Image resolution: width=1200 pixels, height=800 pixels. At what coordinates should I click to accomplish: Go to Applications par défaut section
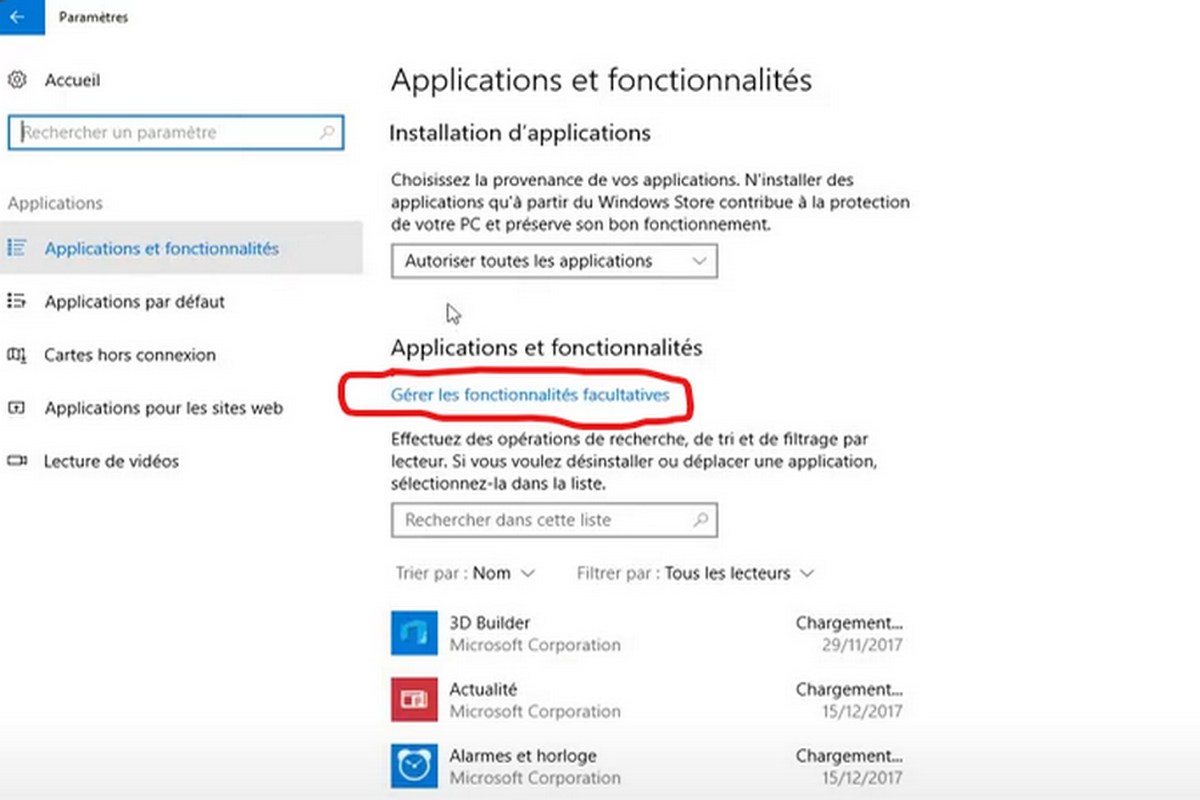135,301
